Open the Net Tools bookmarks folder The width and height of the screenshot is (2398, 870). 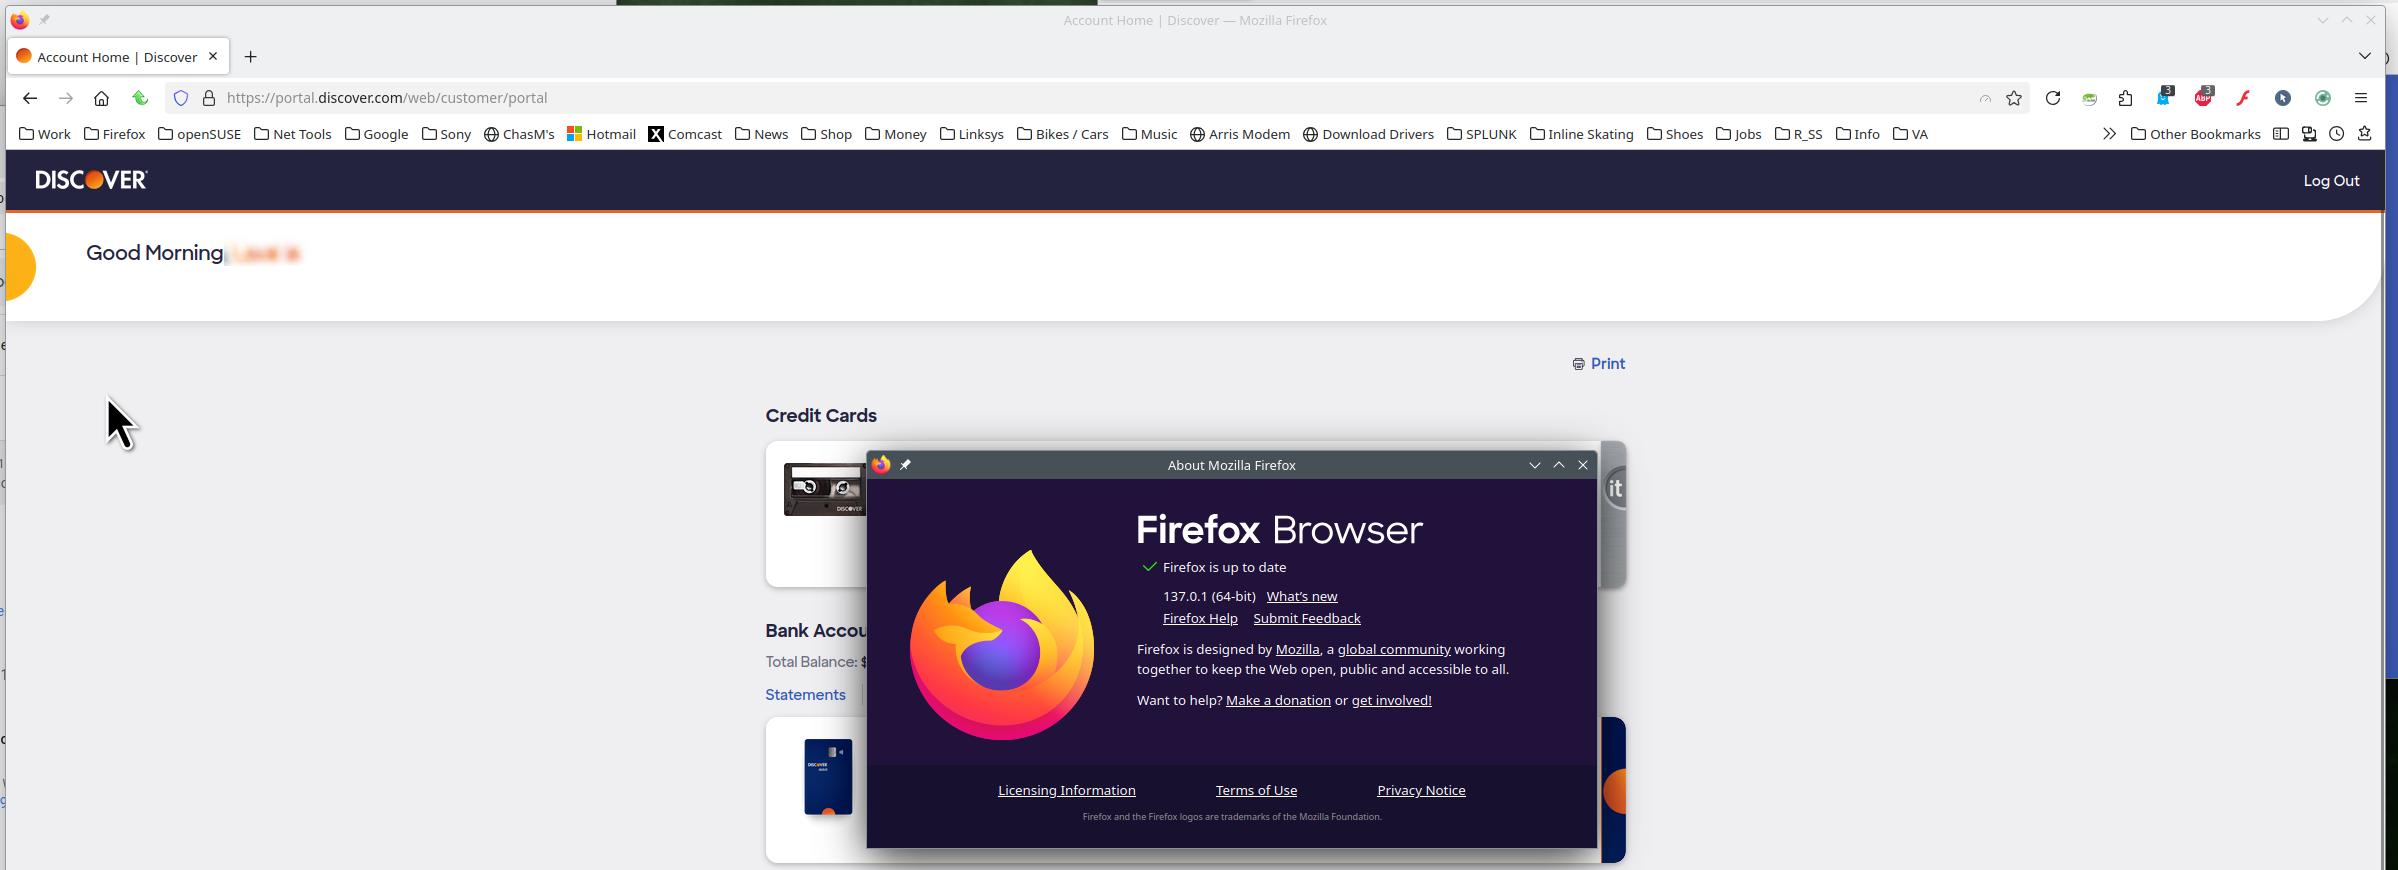pyautogui.click(x=293, y=134)
